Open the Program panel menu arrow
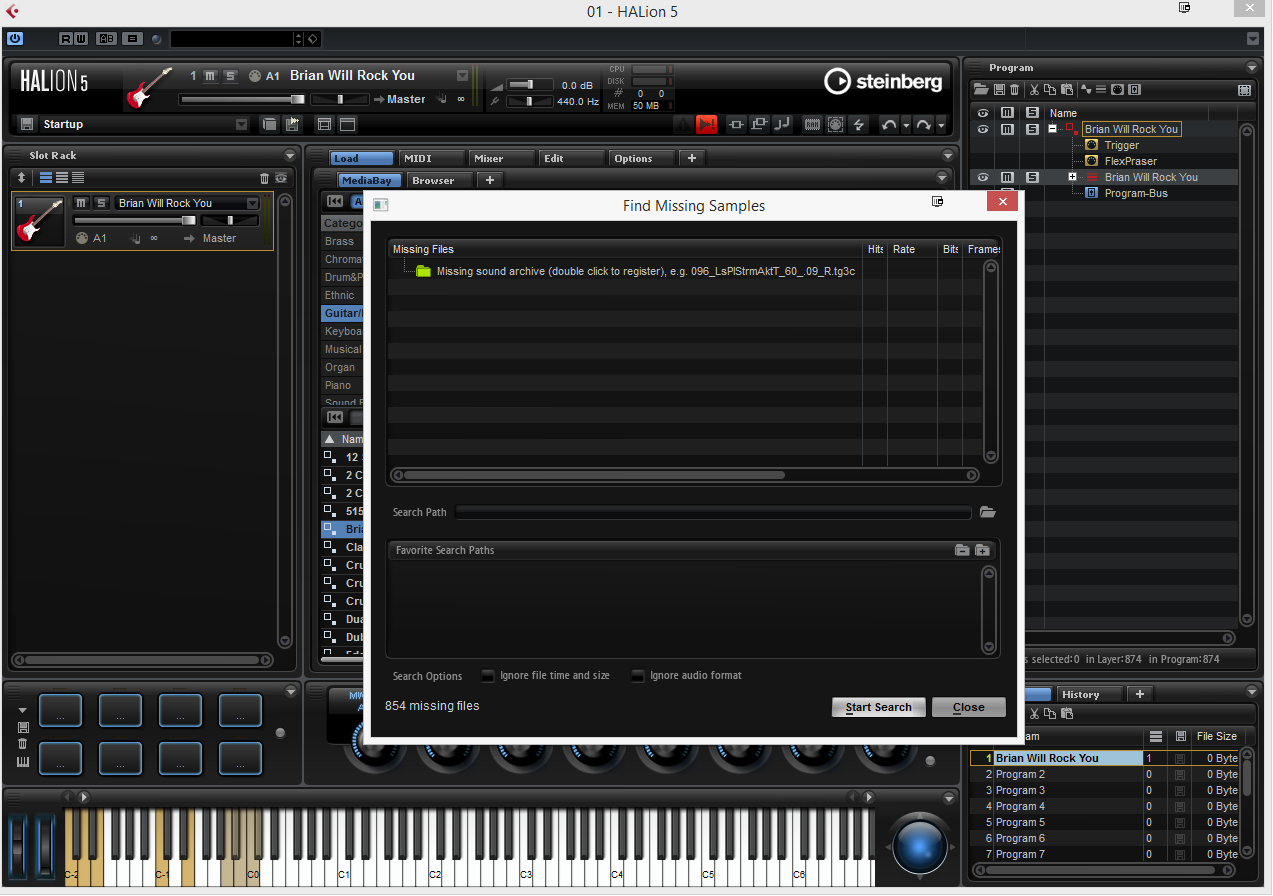The image size is (1273, 896). tap(1252, 68)
